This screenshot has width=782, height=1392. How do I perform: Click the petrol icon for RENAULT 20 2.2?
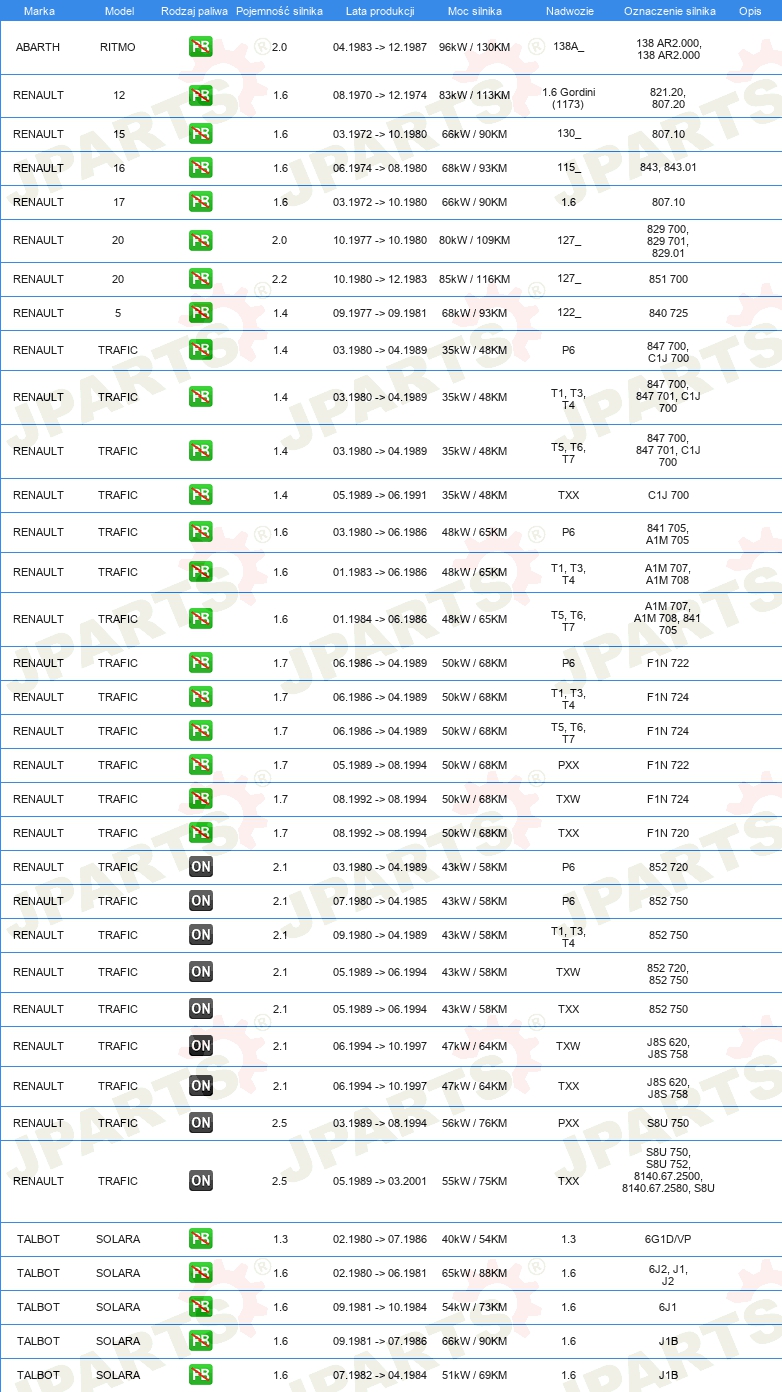(x=200, y=279)
